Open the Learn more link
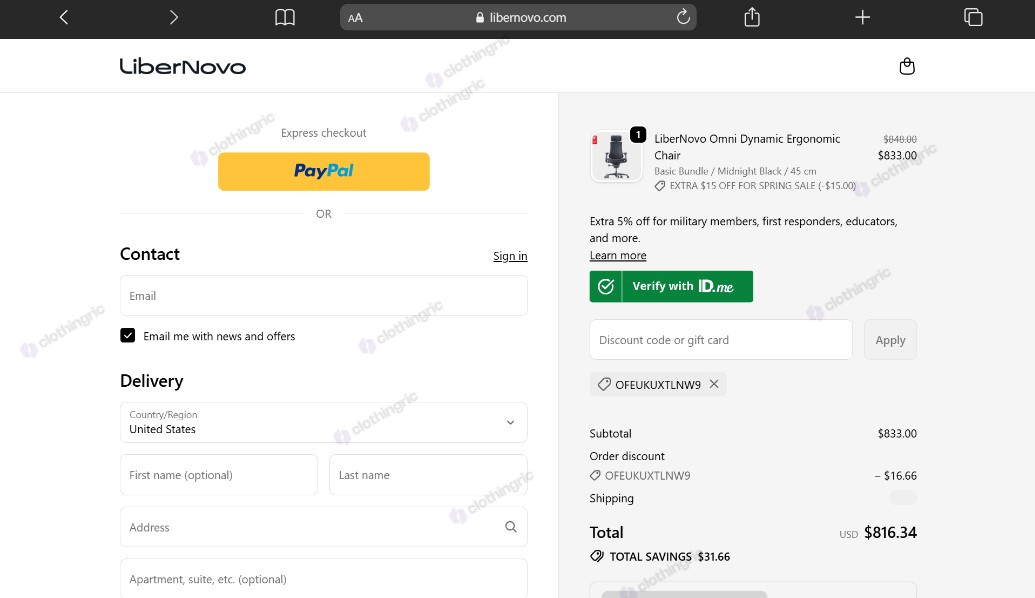Viewport: 1035px width, 598px height. pos(618,255)
